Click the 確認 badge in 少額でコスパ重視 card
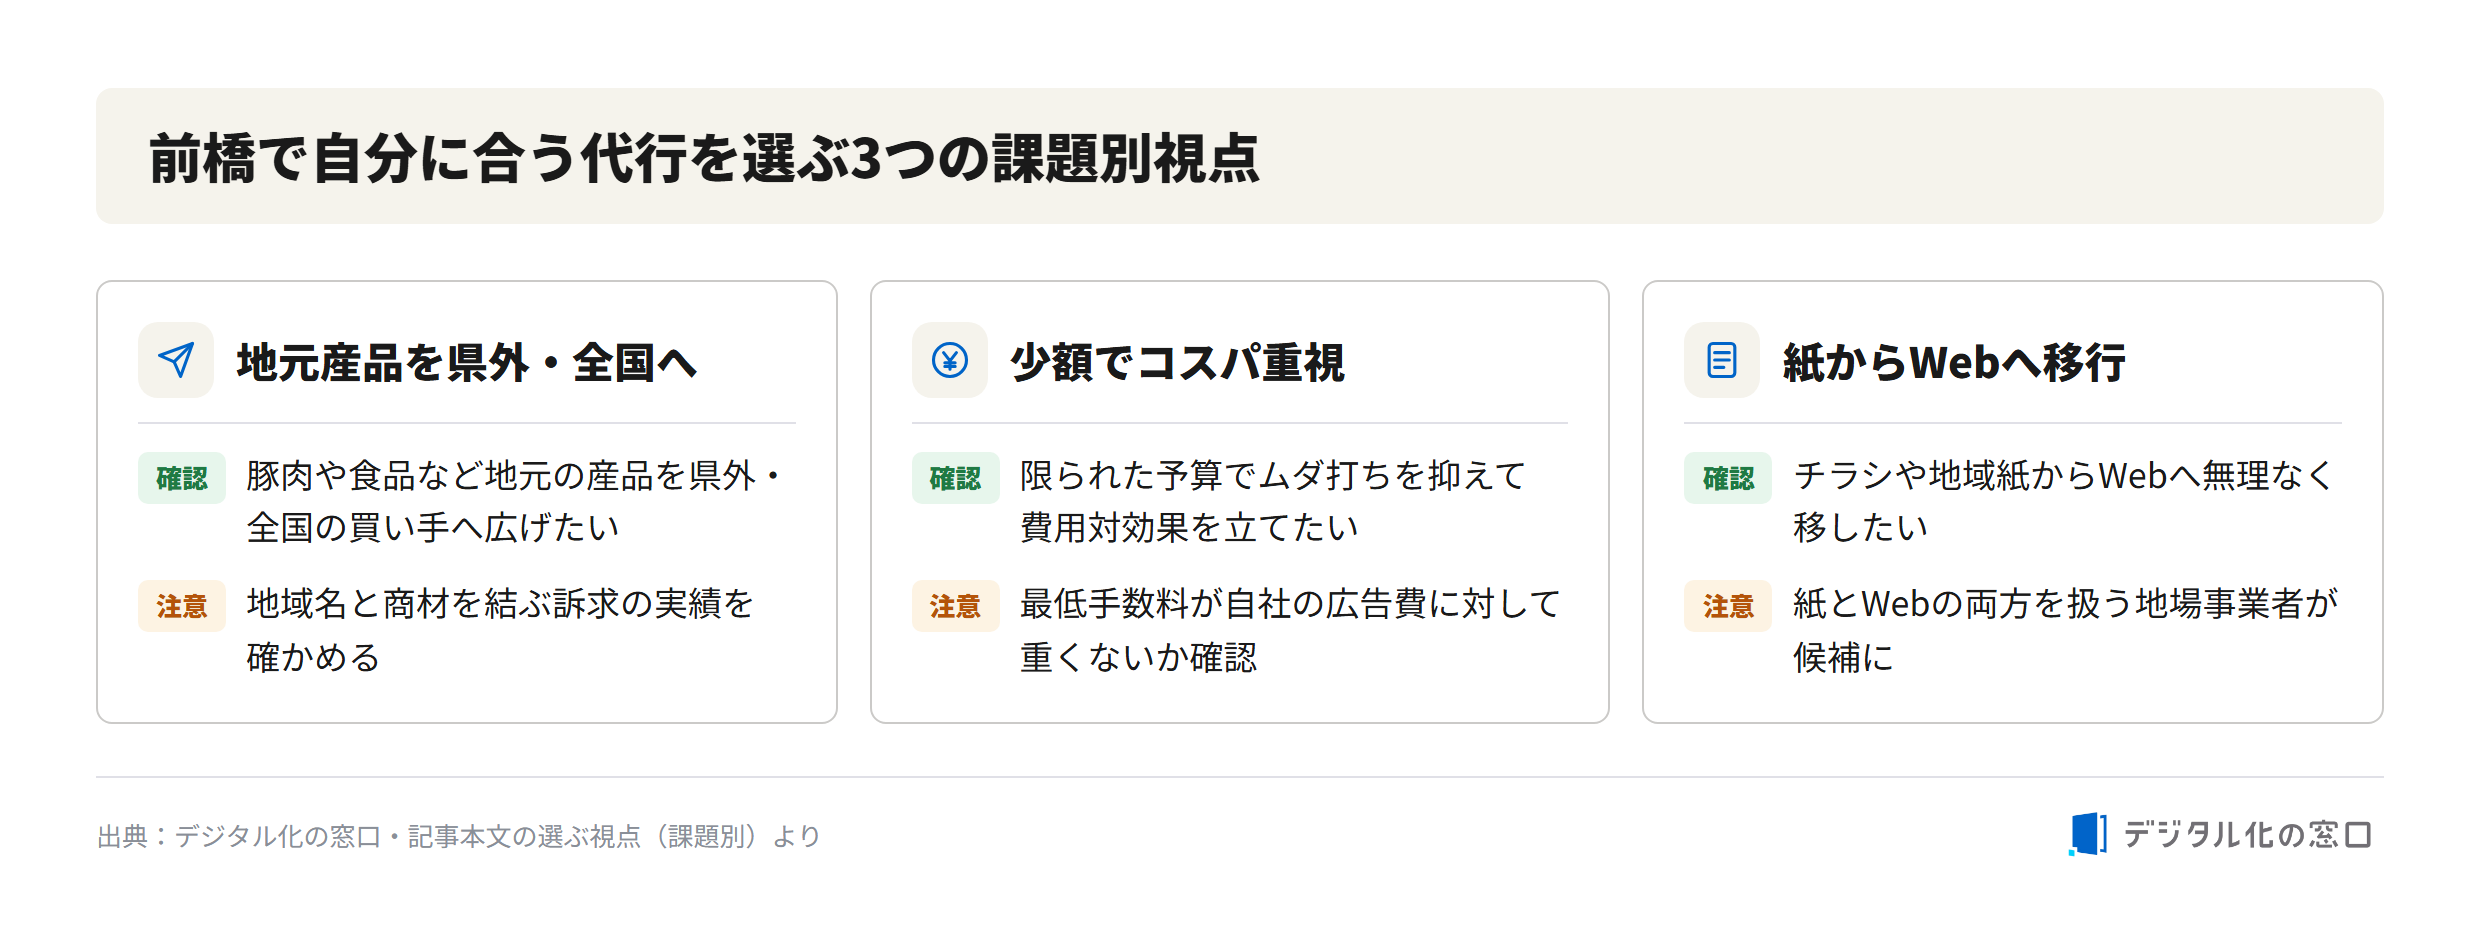This screenshot has height=950, width=2480. pyautogui.click(x=955, y=478)
